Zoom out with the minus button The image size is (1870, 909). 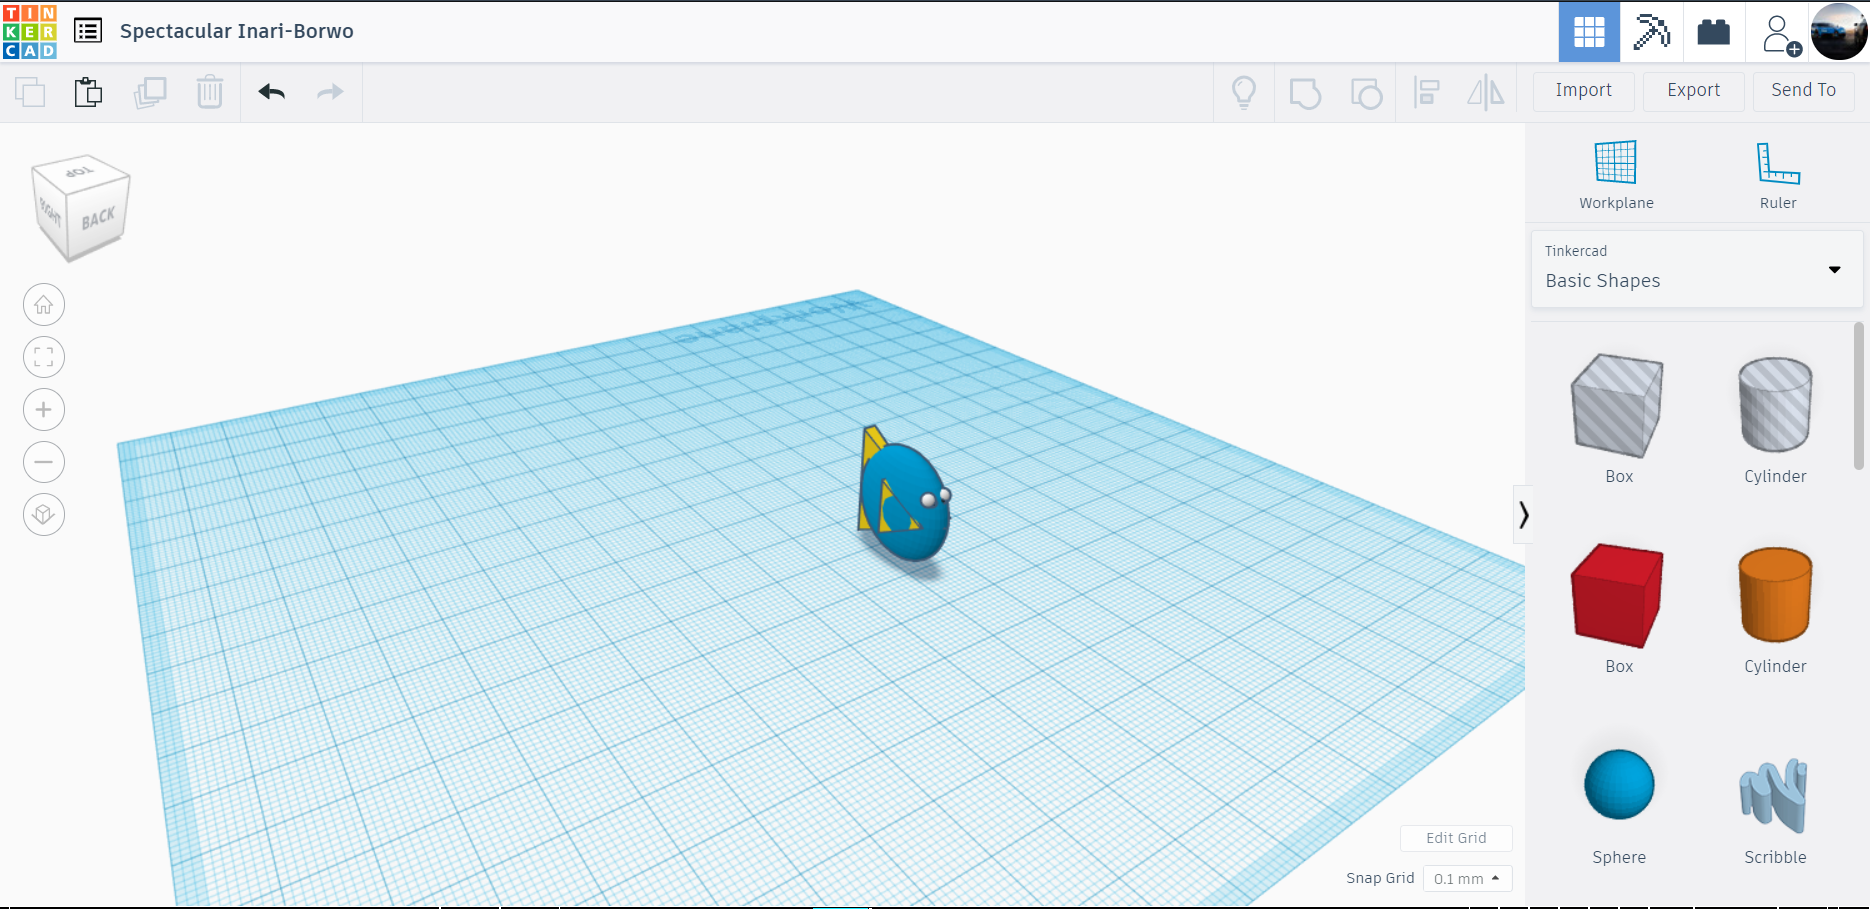44,462
